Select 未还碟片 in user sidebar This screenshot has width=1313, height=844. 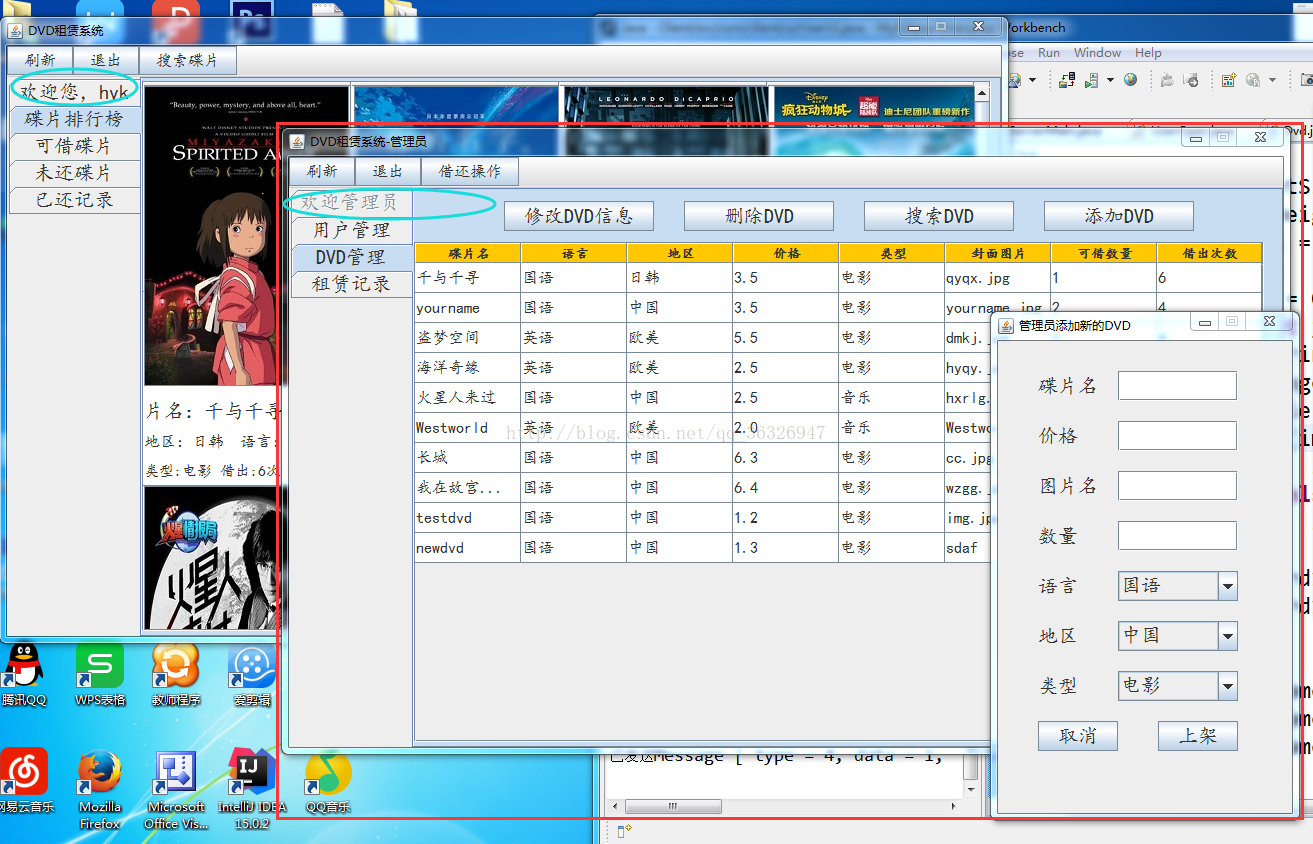(x=74, y=173)
